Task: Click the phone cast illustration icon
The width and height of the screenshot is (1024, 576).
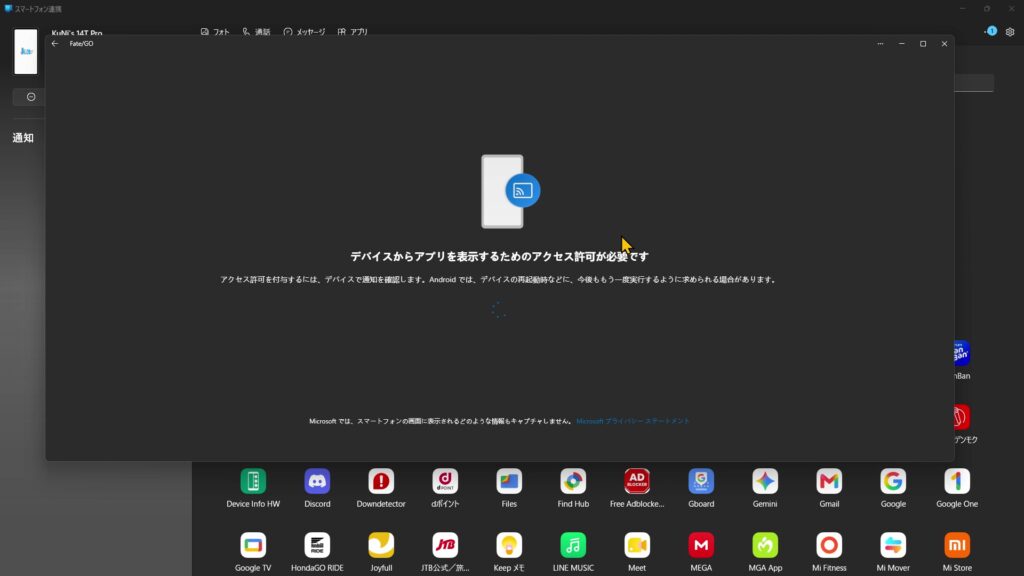Action: pos(511,191)
